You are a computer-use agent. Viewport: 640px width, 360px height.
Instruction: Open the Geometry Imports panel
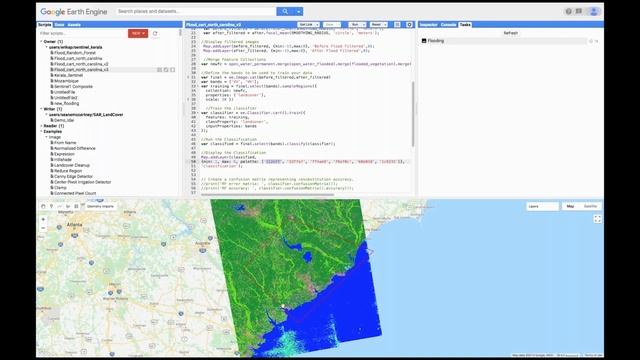coord(100,207)
